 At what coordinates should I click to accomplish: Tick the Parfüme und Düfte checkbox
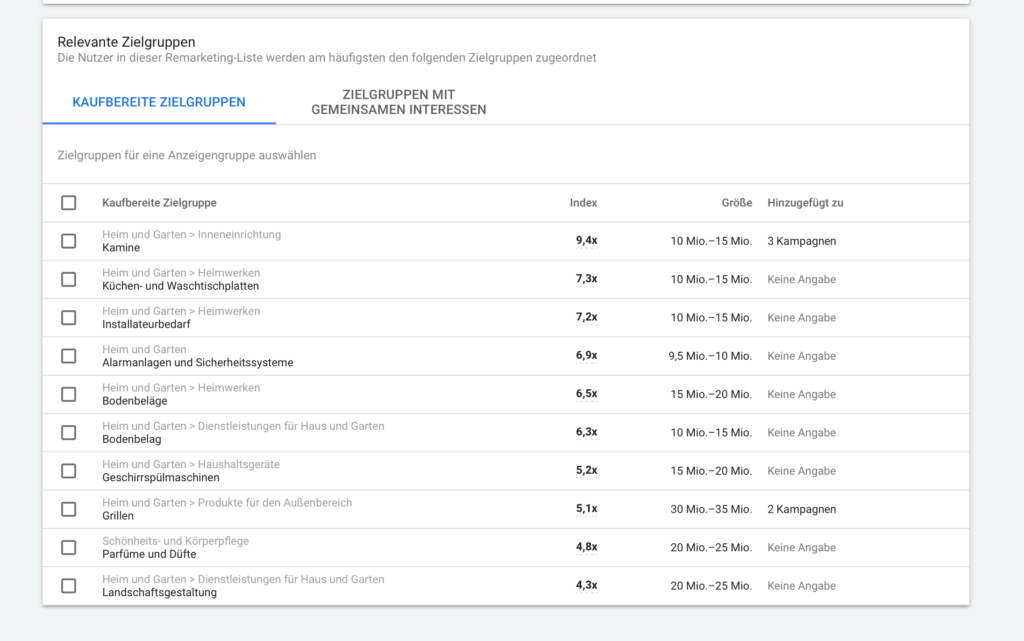(68, 548)
